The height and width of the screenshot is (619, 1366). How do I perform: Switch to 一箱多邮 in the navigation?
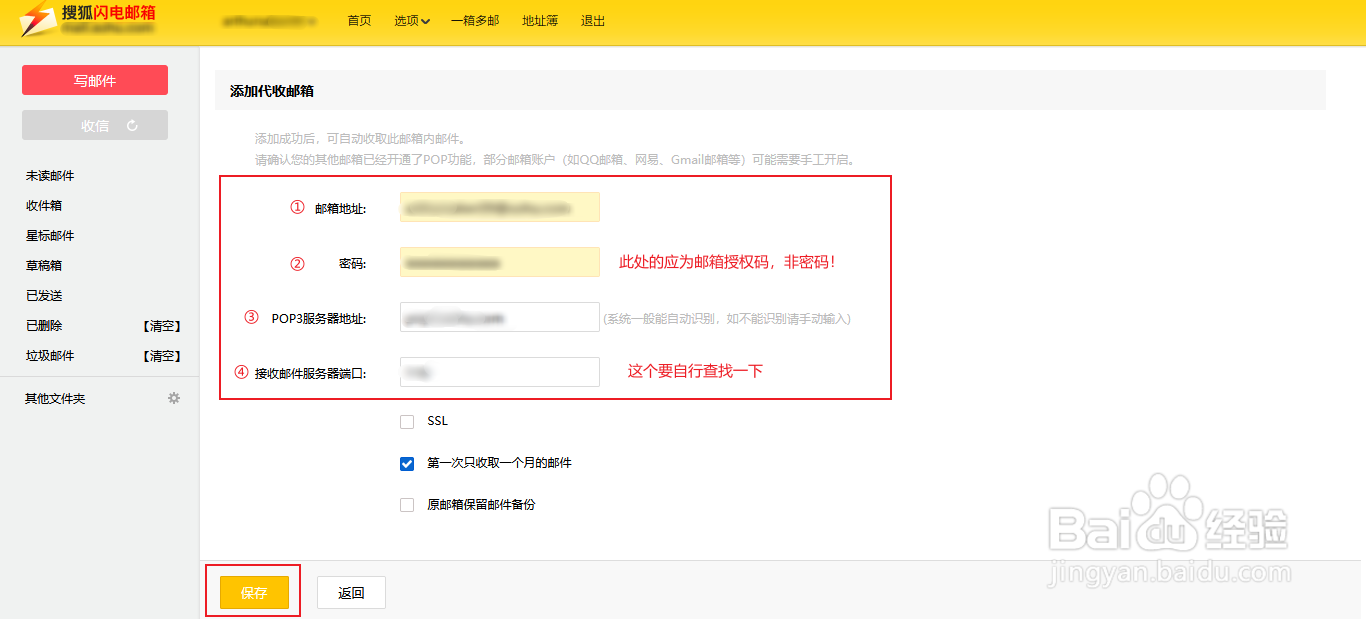point(475,20)
